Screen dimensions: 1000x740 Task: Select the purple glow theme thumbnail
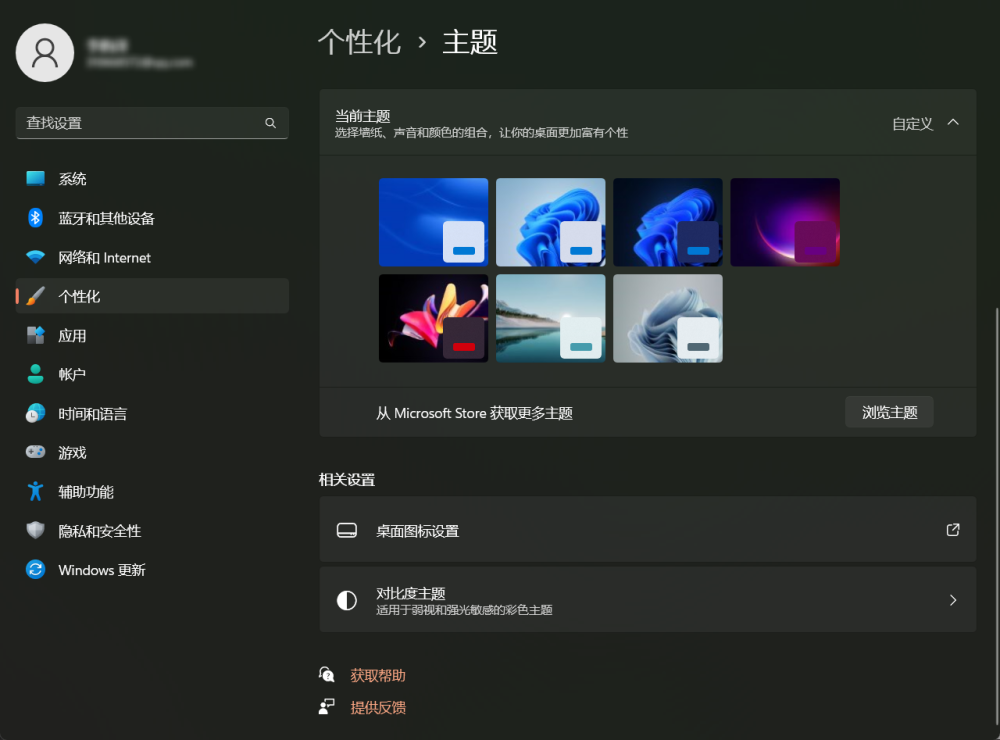[785, 222]
